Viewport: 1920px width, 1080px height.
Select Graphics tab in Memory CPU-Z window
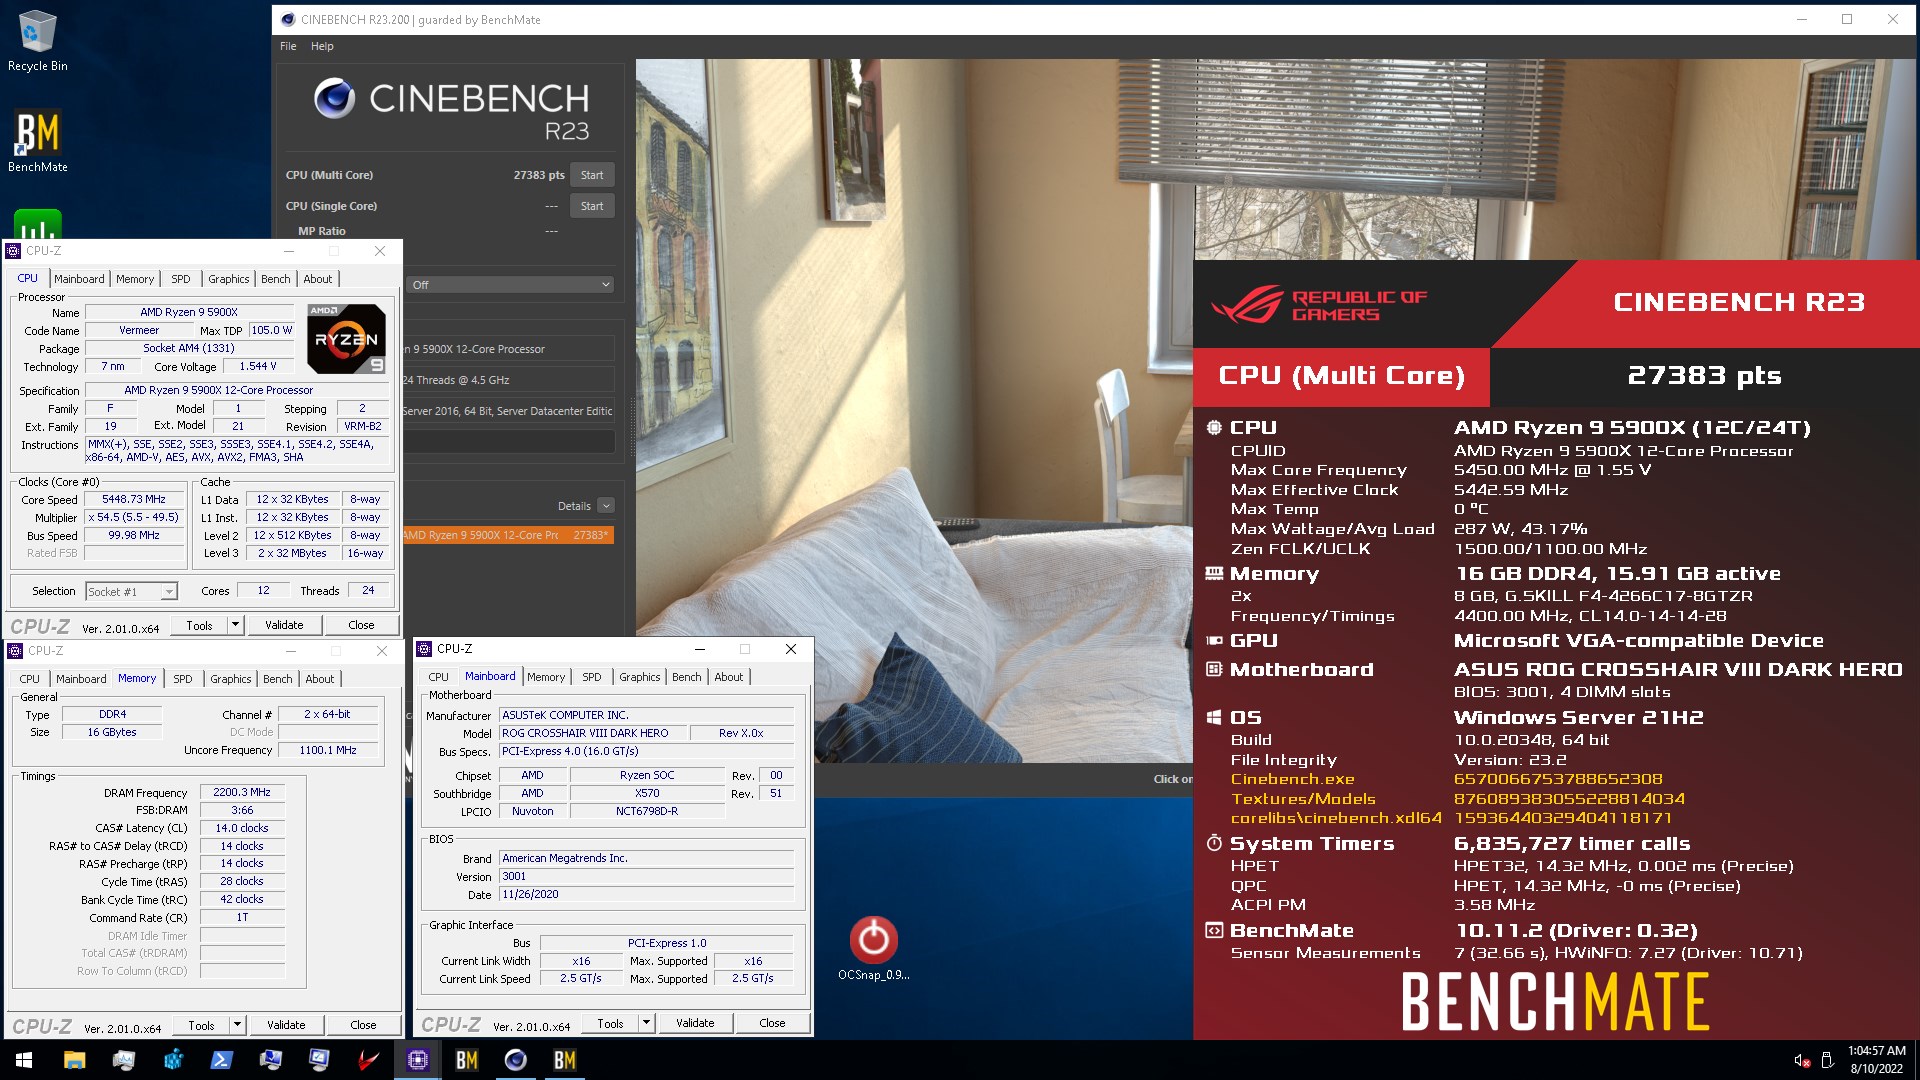click(231, 679)
